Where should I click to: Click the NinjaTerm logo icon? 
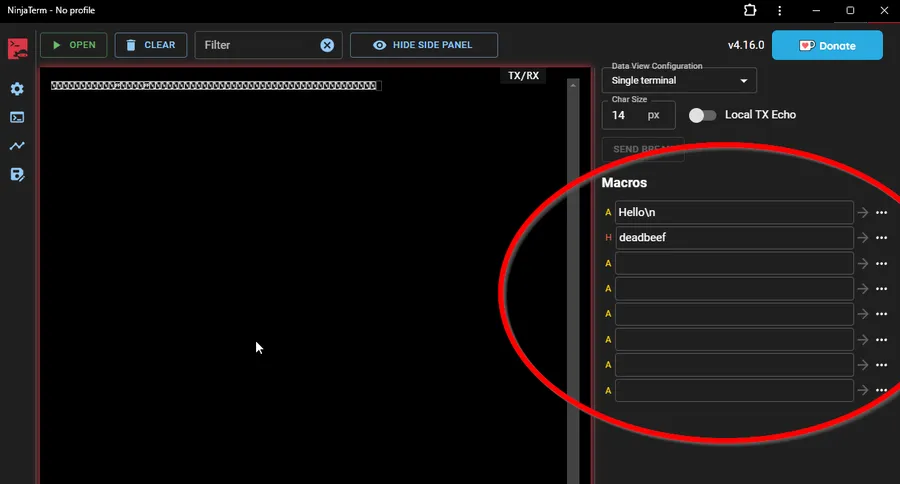pos(17,50)
